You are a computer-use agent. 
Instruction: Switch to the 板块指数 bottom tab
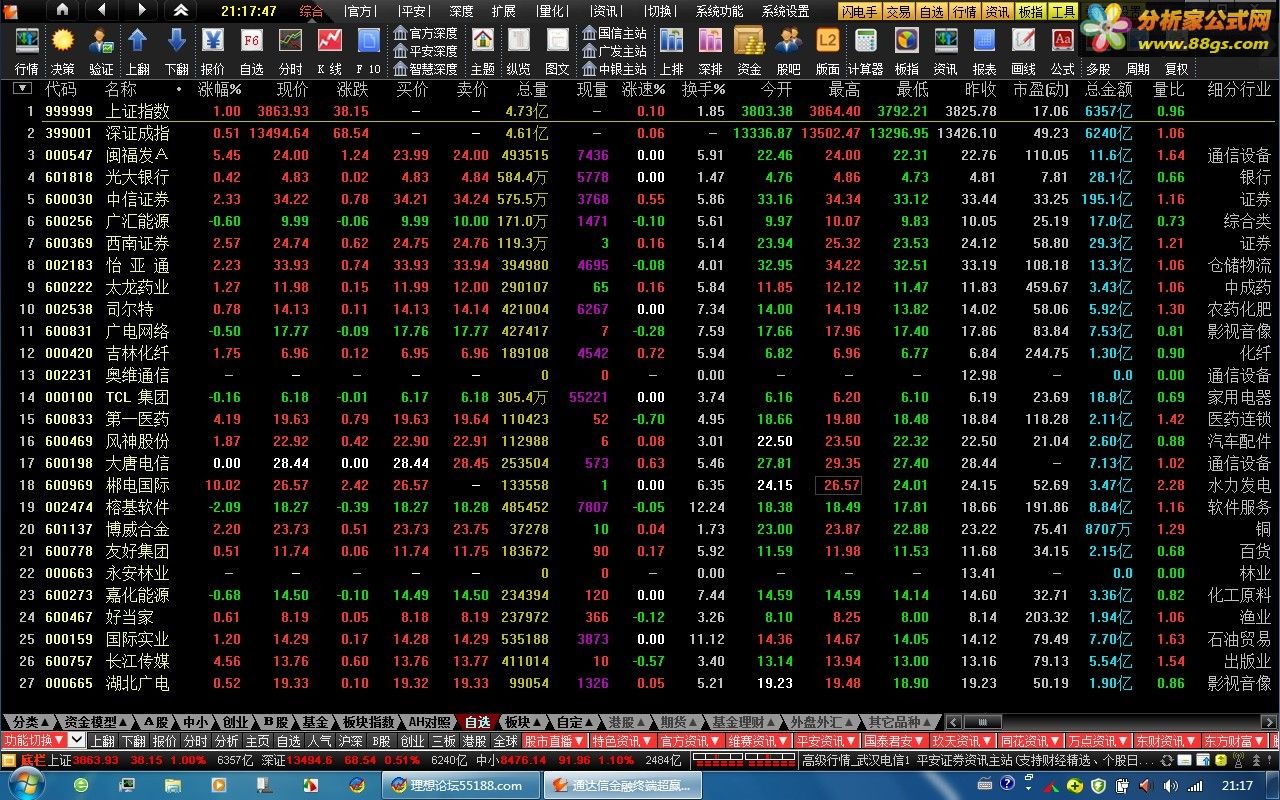(368, 722)
